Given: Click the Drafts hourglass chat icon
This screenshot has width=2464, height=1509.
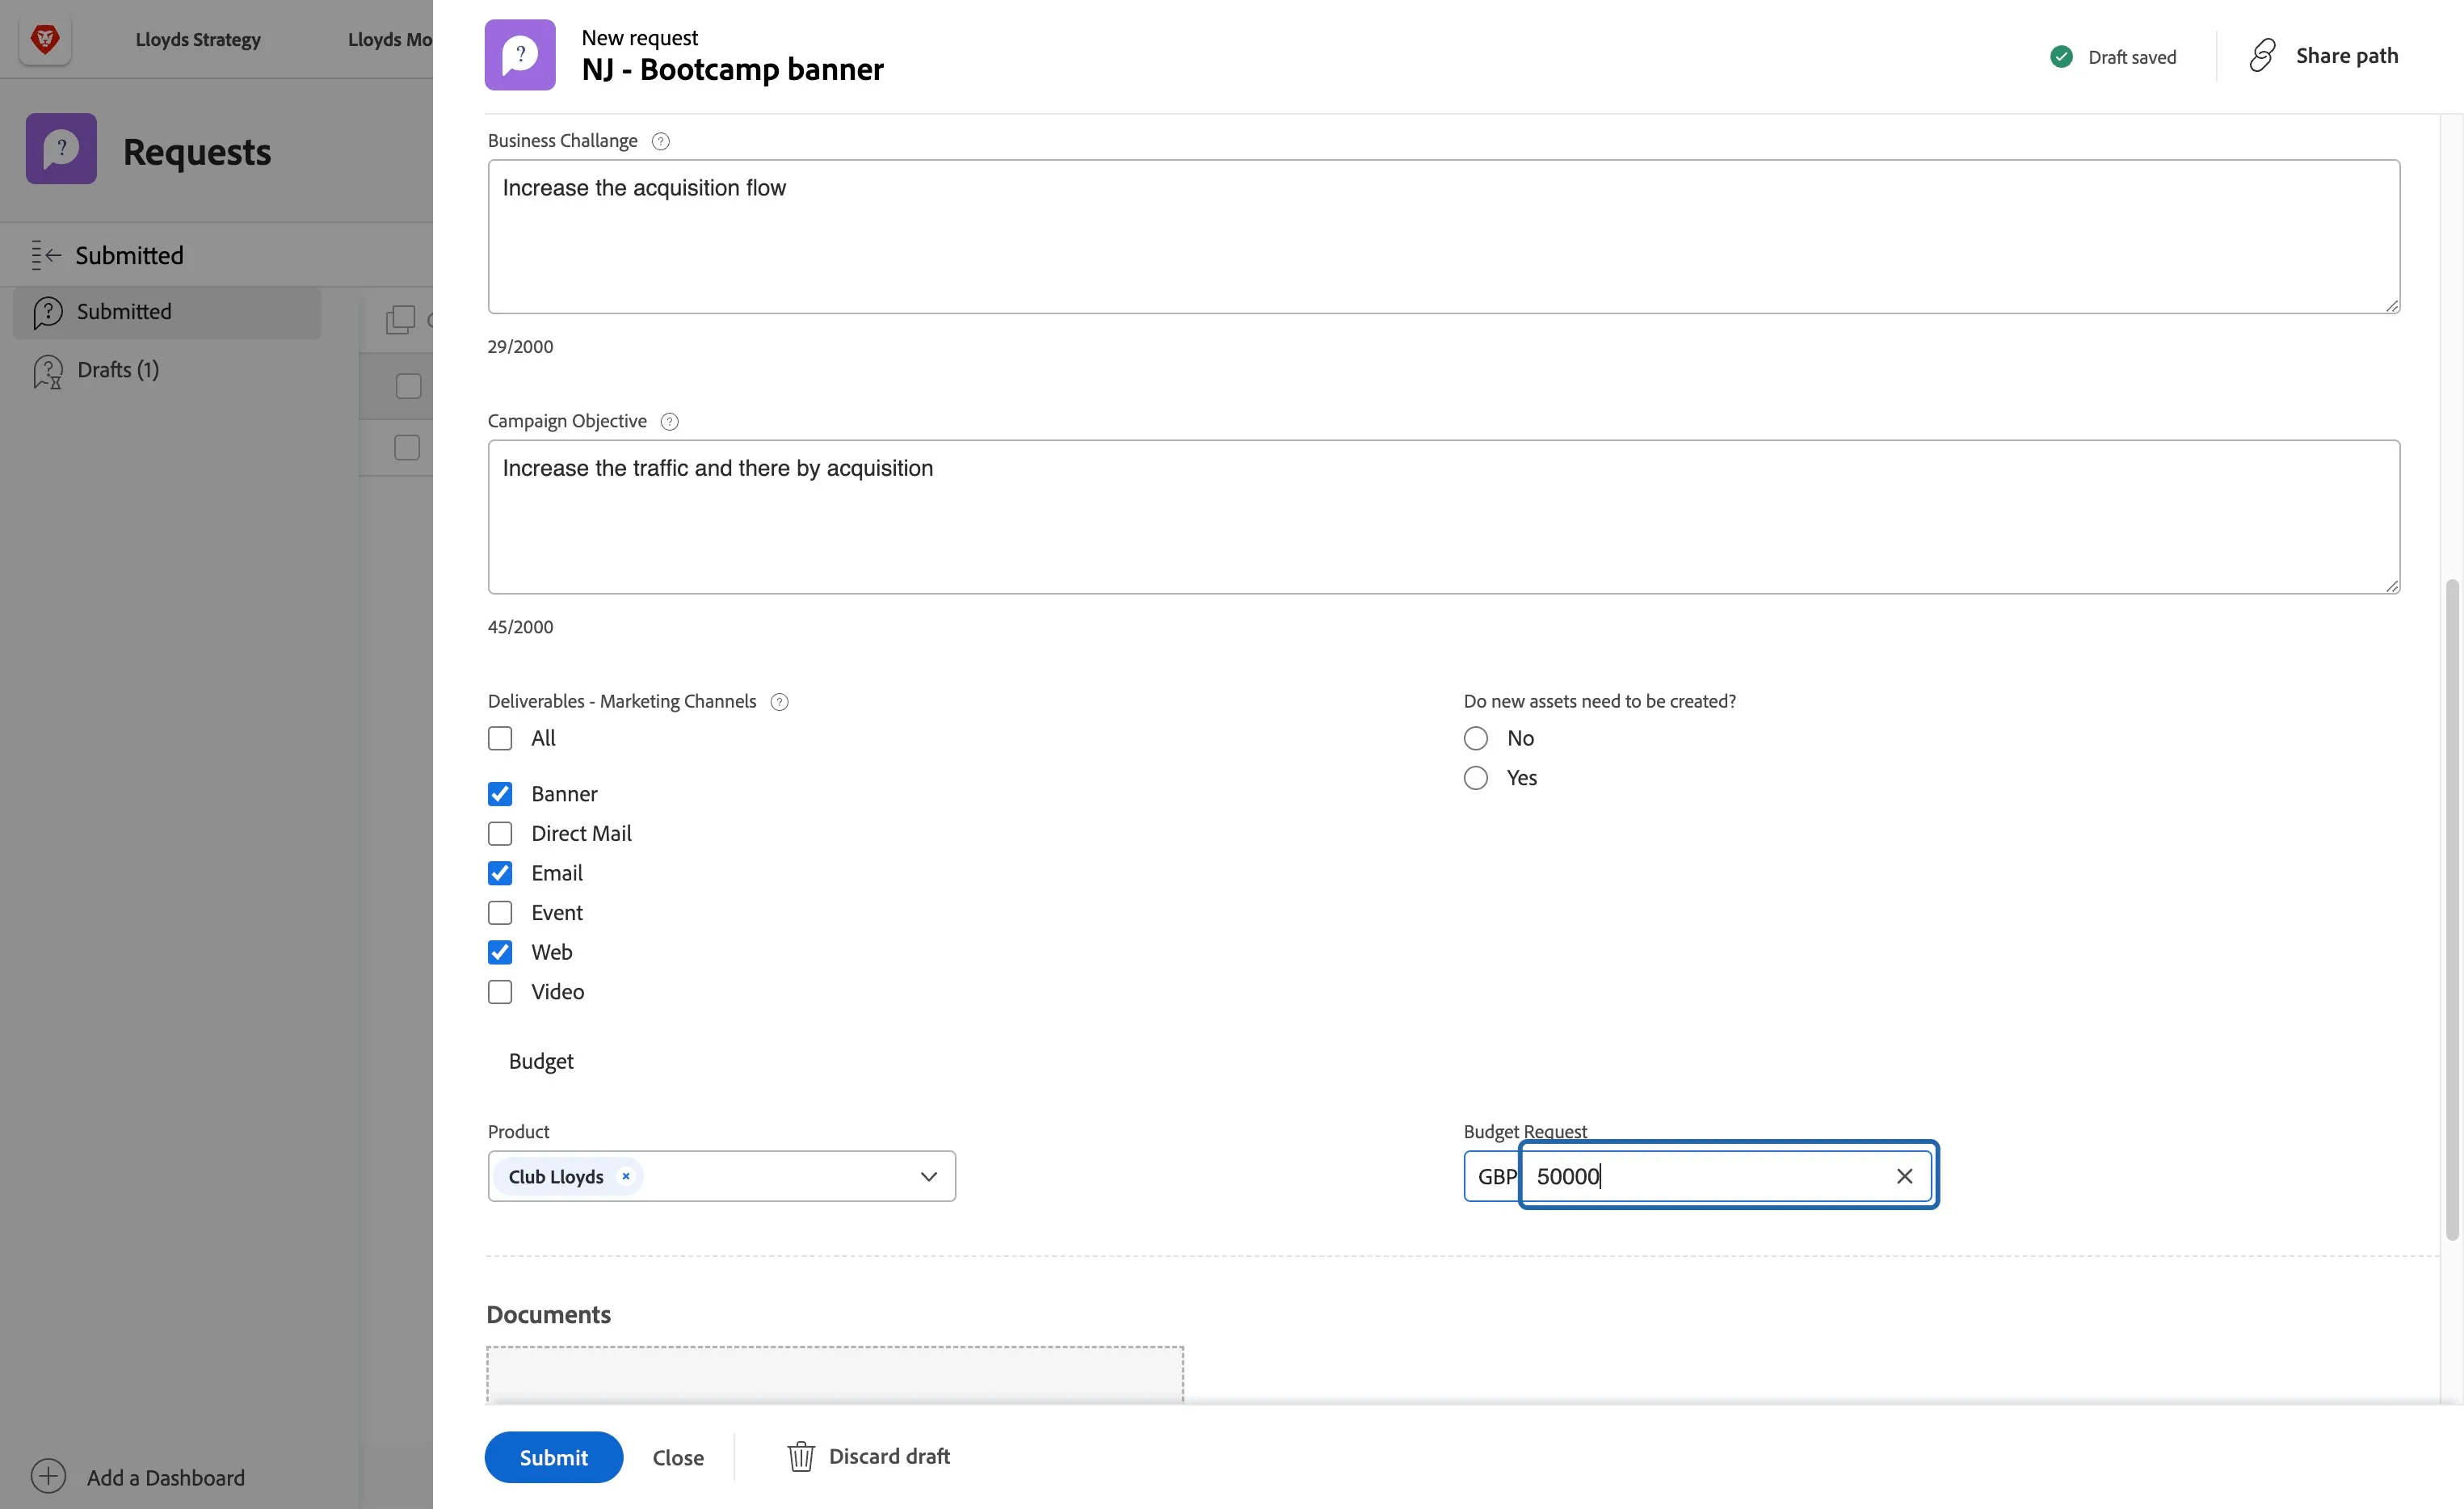Looking at the screenshot, I should coord(48,371).
